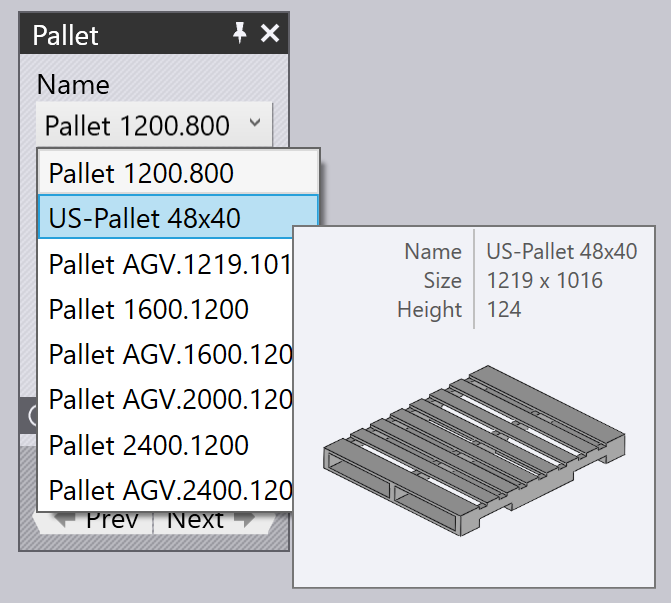Screen dimensions: 671x603
Task: Select Pallet 2400.1200 in the list
Action: 166,445
